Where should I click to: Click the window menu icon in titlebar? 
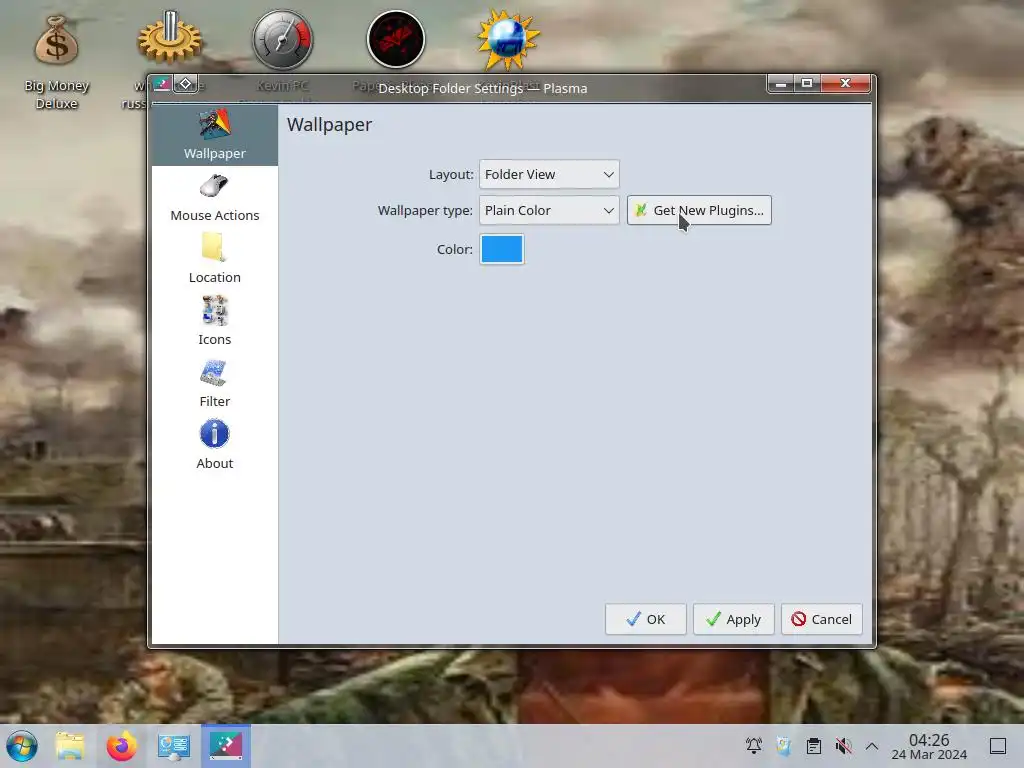point(162,84)
